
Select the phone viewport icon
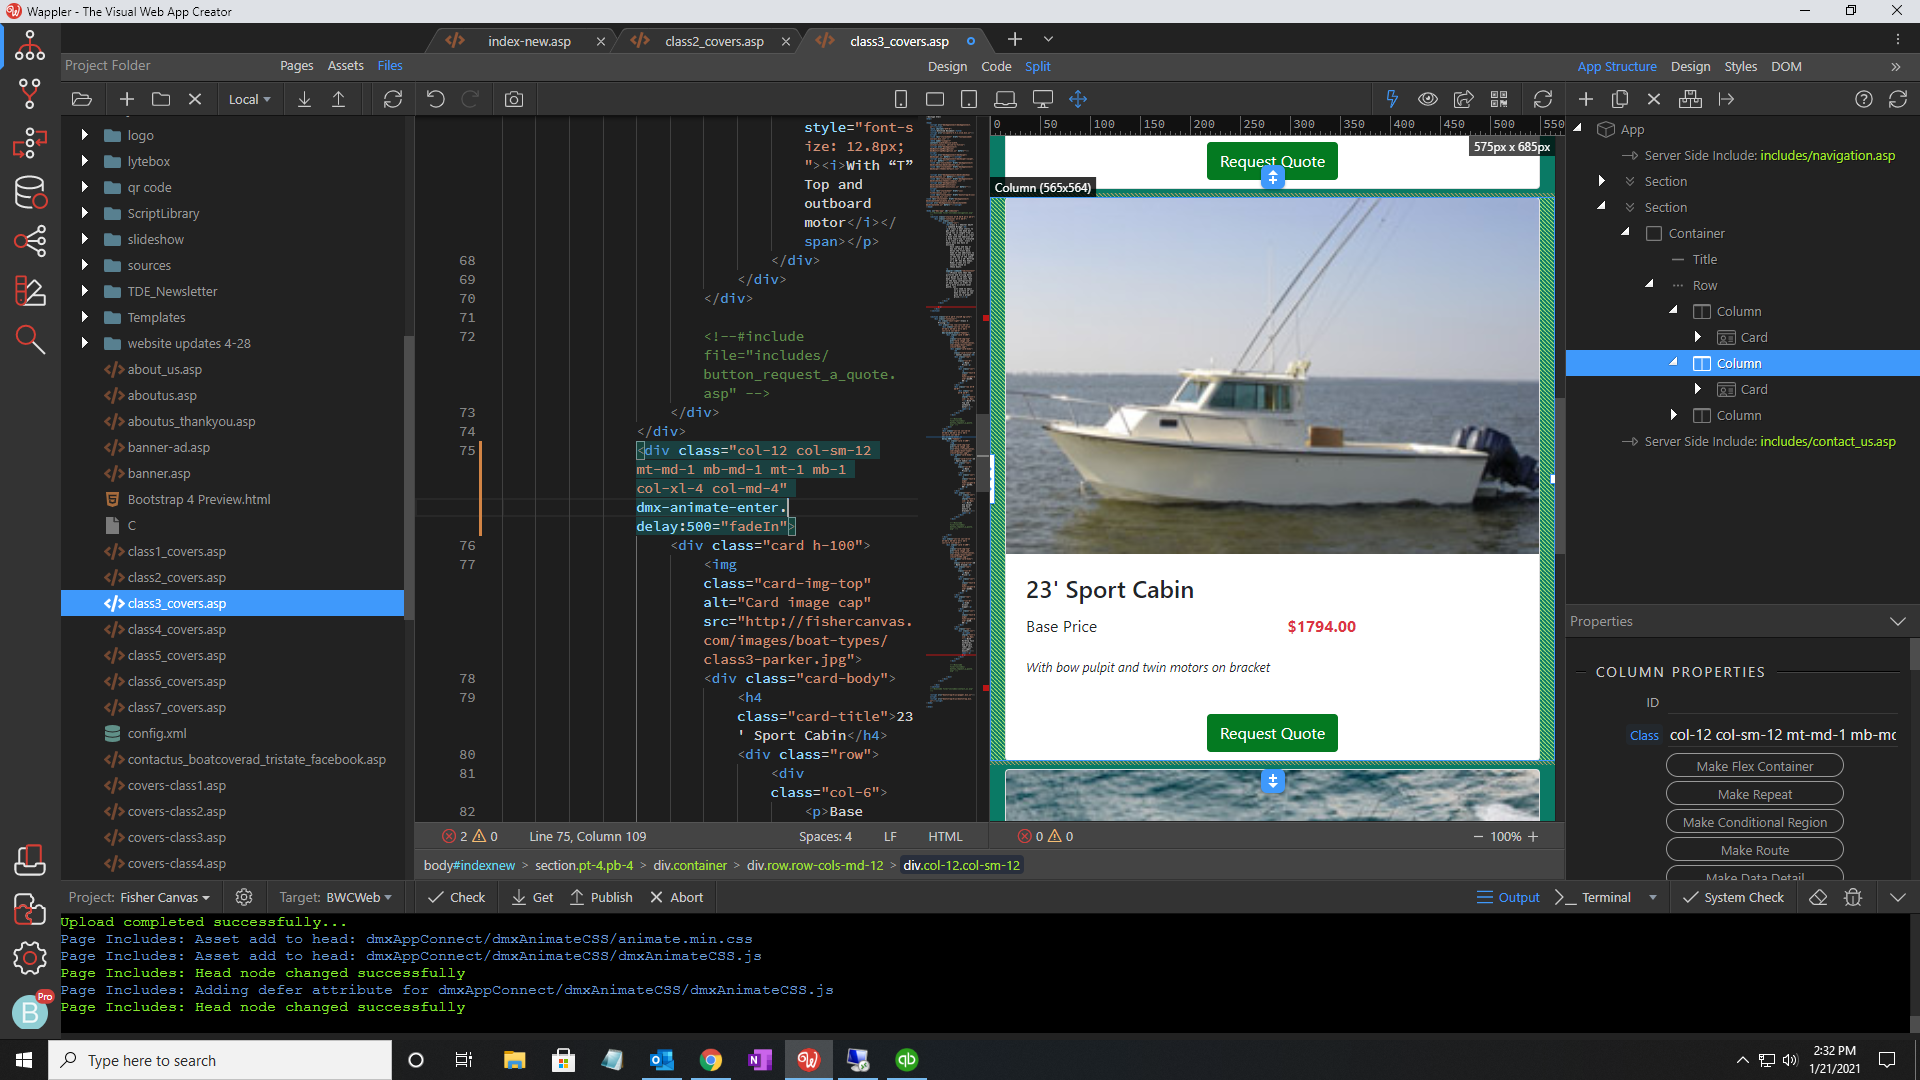pyautogui.click(x=900, y=99)
